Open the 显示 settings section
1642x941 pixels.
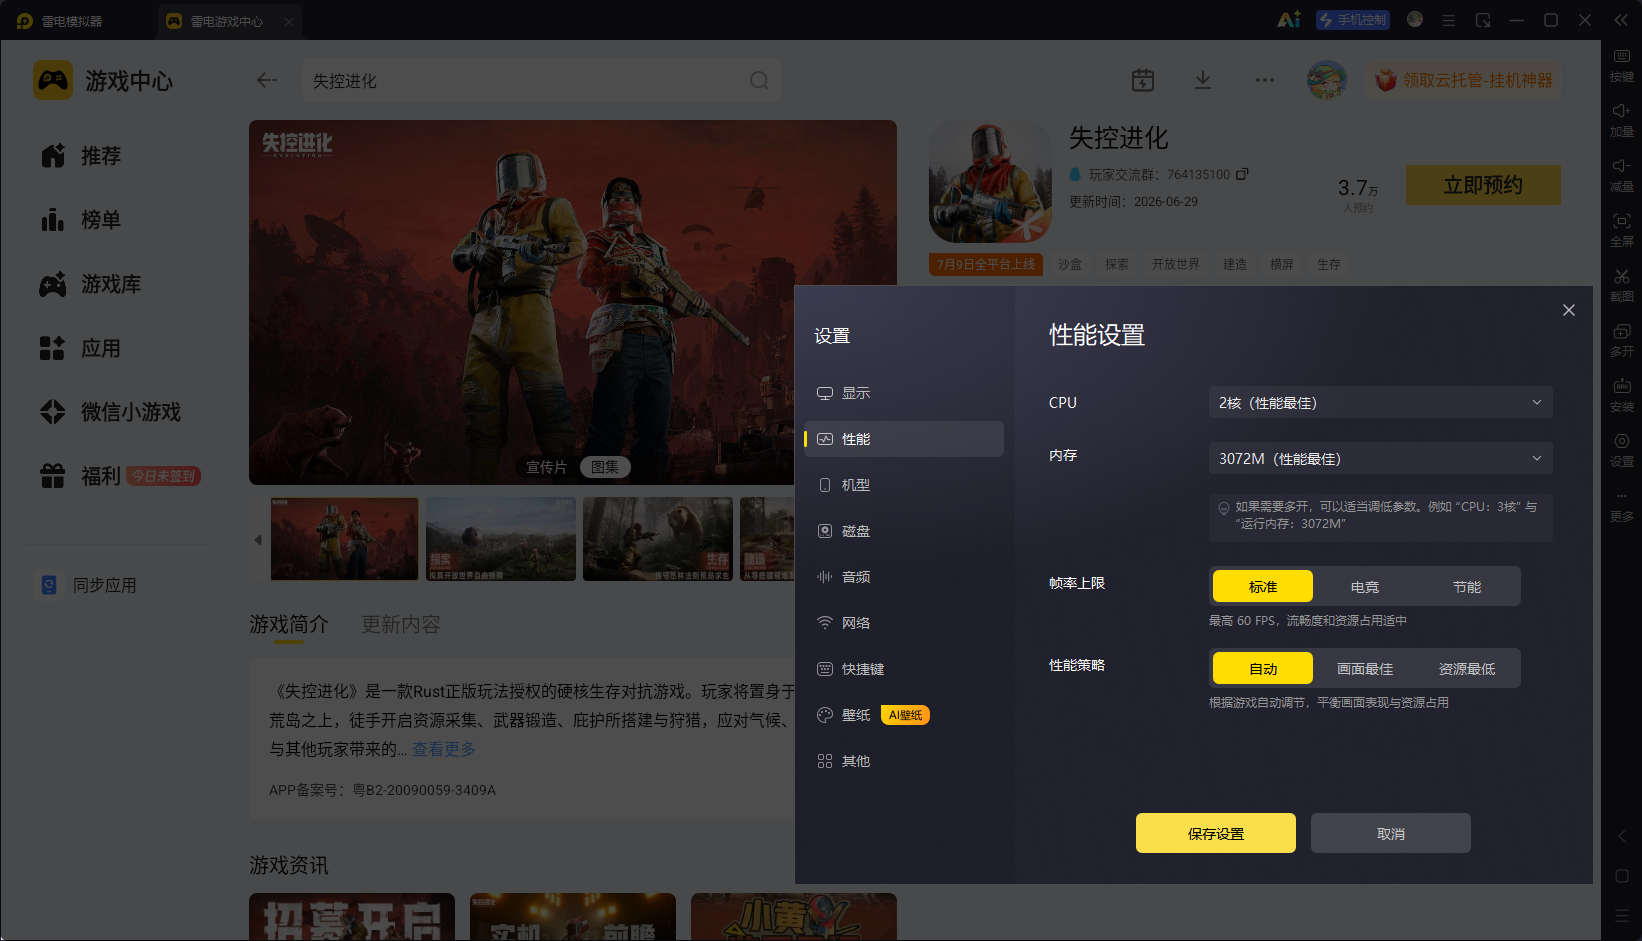[904, 393]
